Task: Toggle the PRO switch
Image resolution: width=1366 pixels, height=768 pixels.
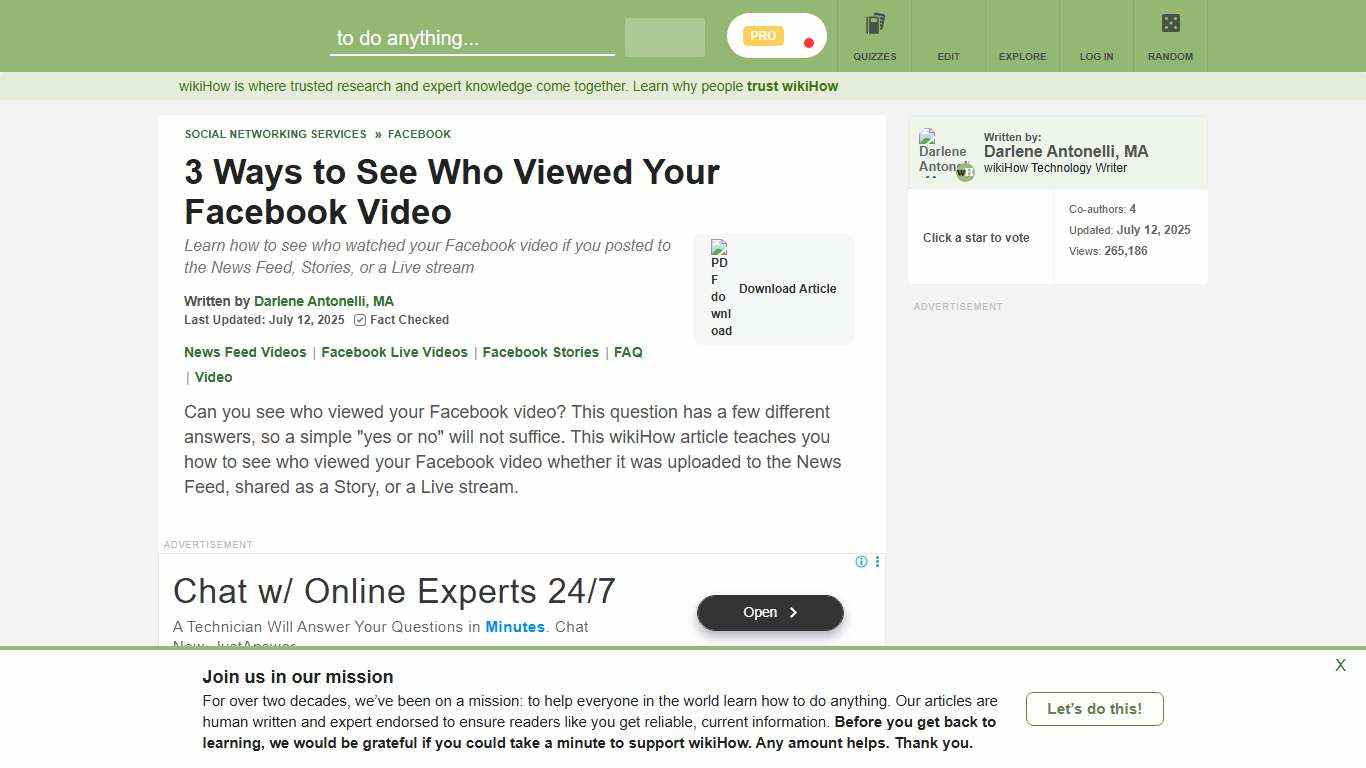Action: click(x=775, y=35)
